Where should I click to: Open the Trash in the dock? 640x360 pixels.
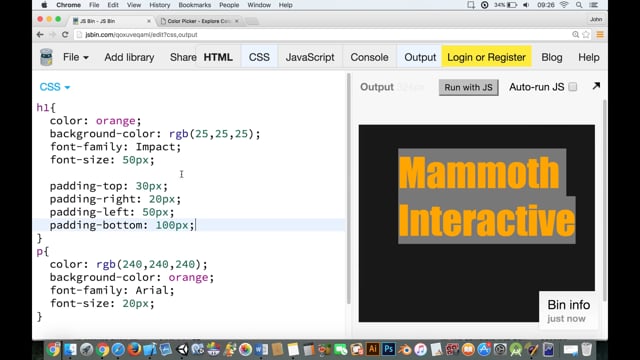(x=587, y=349)
